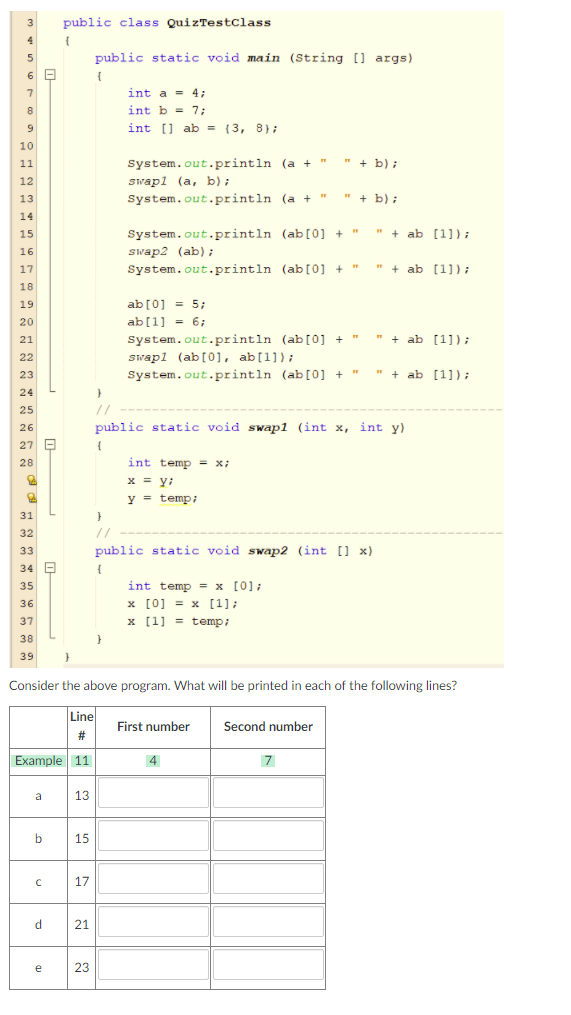Click the 'swap1 (ab[0], ab[1]);' call
Image resolution: width=571 pixels, height=1015 pixels.
coord(211,357)
